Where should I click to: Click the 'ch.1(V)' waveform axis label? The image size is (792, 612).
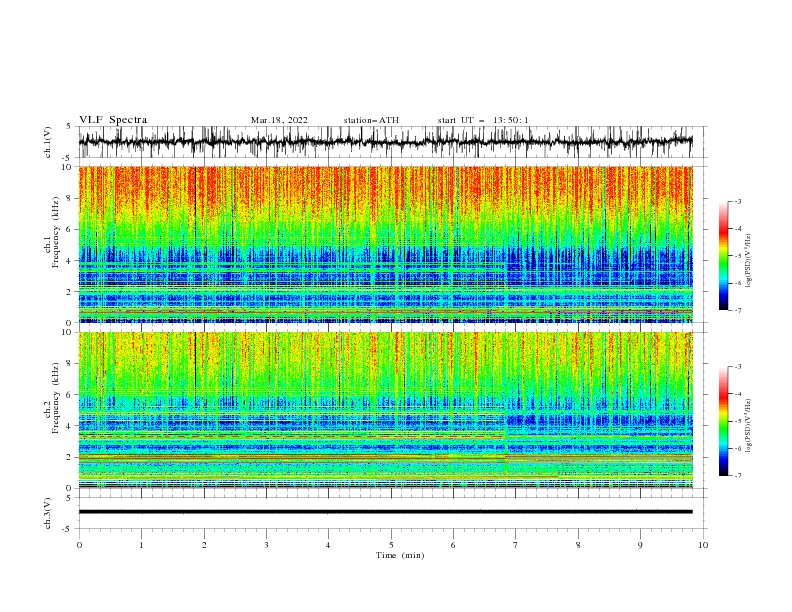click(48, 142)
